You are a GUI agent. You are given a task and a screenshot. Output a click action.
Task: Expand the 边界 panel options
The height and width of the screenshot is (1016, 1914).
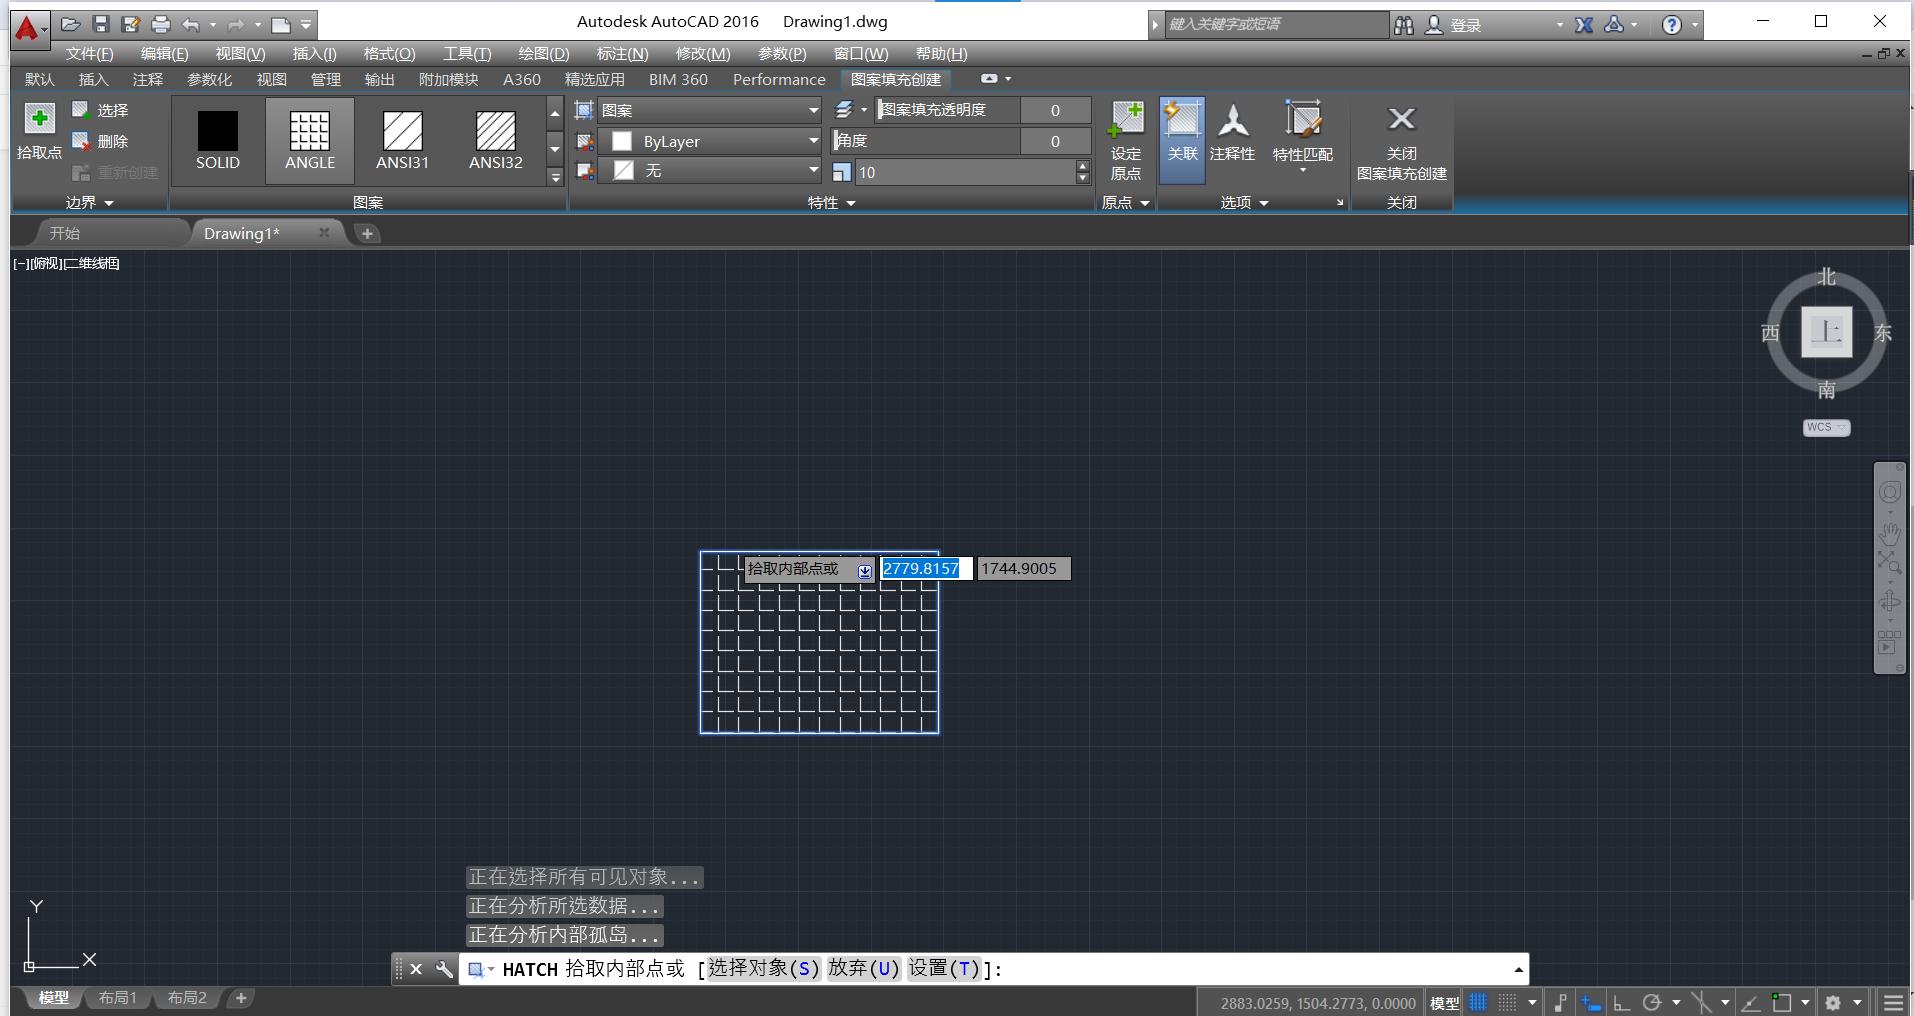[89, 202]
